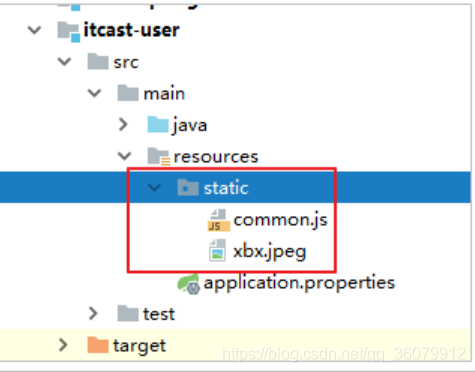Expand the target folder arrow
The height and width of the screenshot is (372, 475).
[x=63, y=345]
